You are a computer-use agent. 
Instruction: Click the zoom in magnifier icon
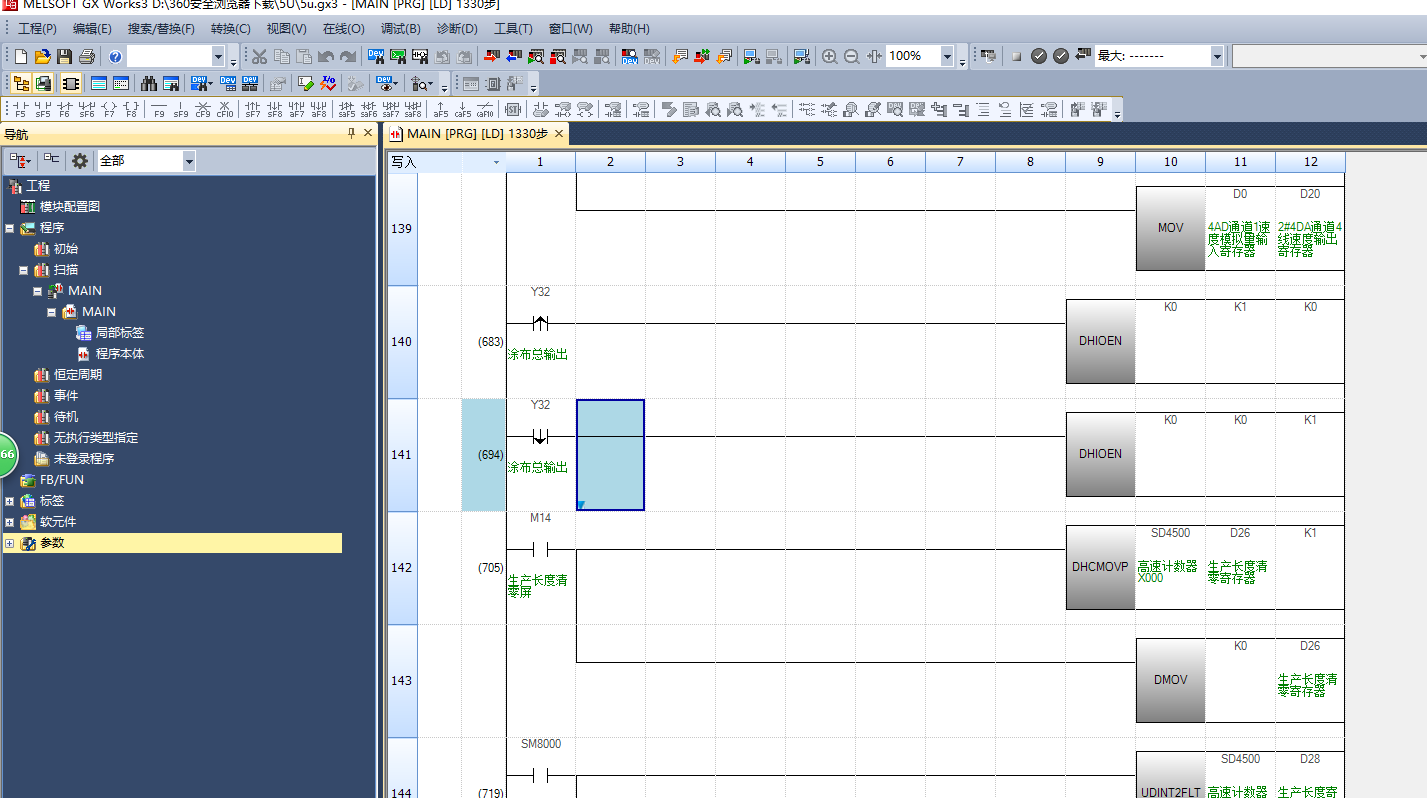[x=829, y=57]
